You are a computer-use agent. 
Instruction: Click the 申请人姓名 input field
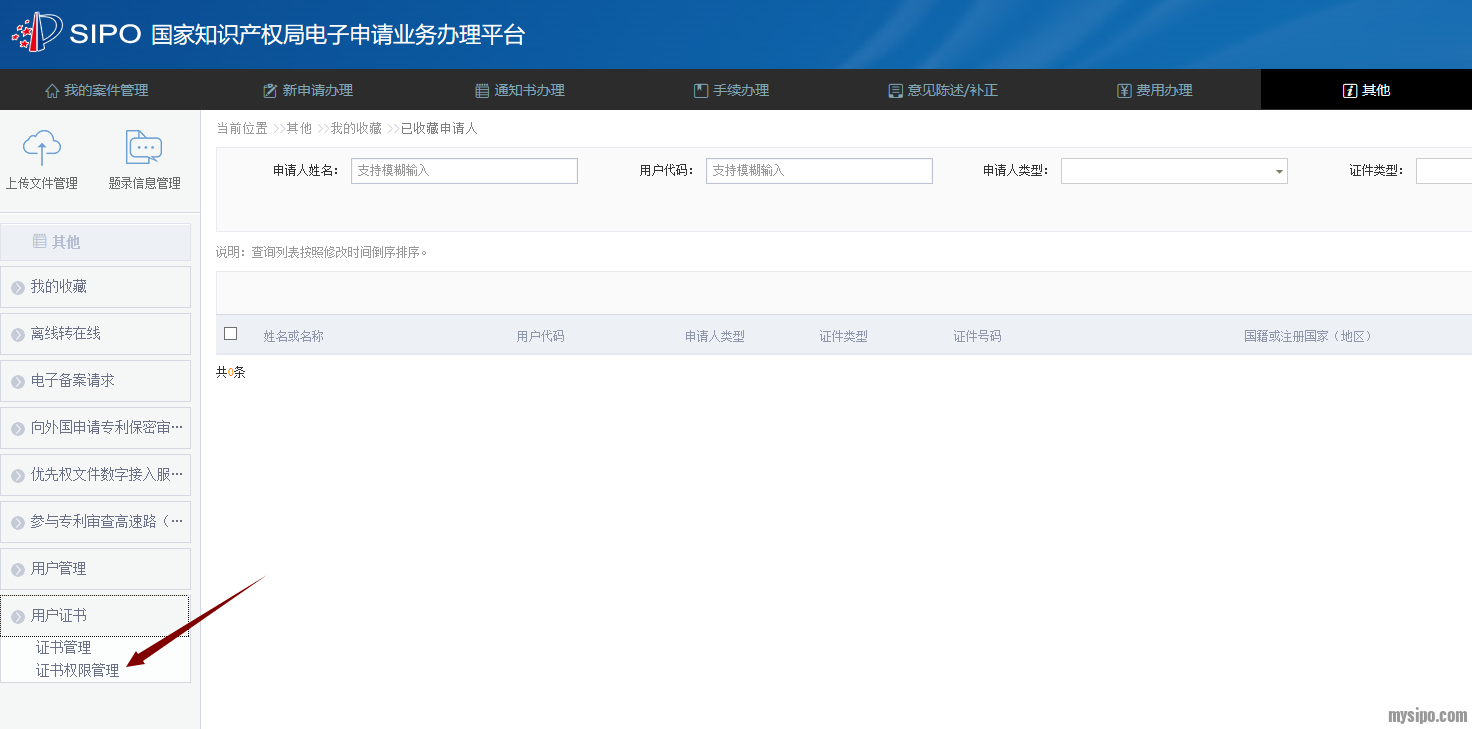[464, 171]
